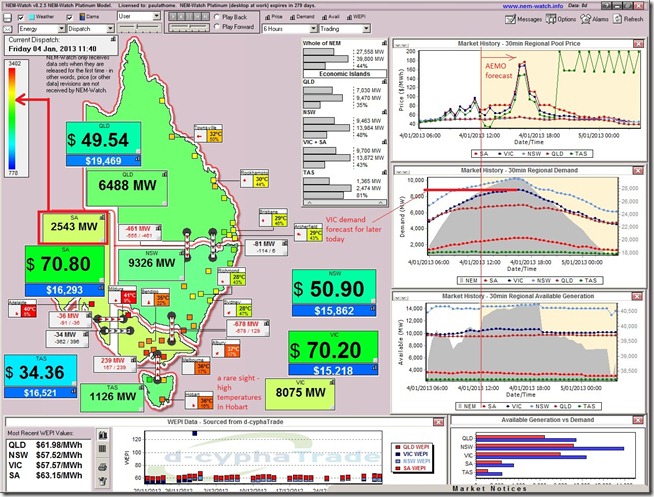Click the Economic Islands header button
Screen dimensions: 654x497
(x=345, y=74)
